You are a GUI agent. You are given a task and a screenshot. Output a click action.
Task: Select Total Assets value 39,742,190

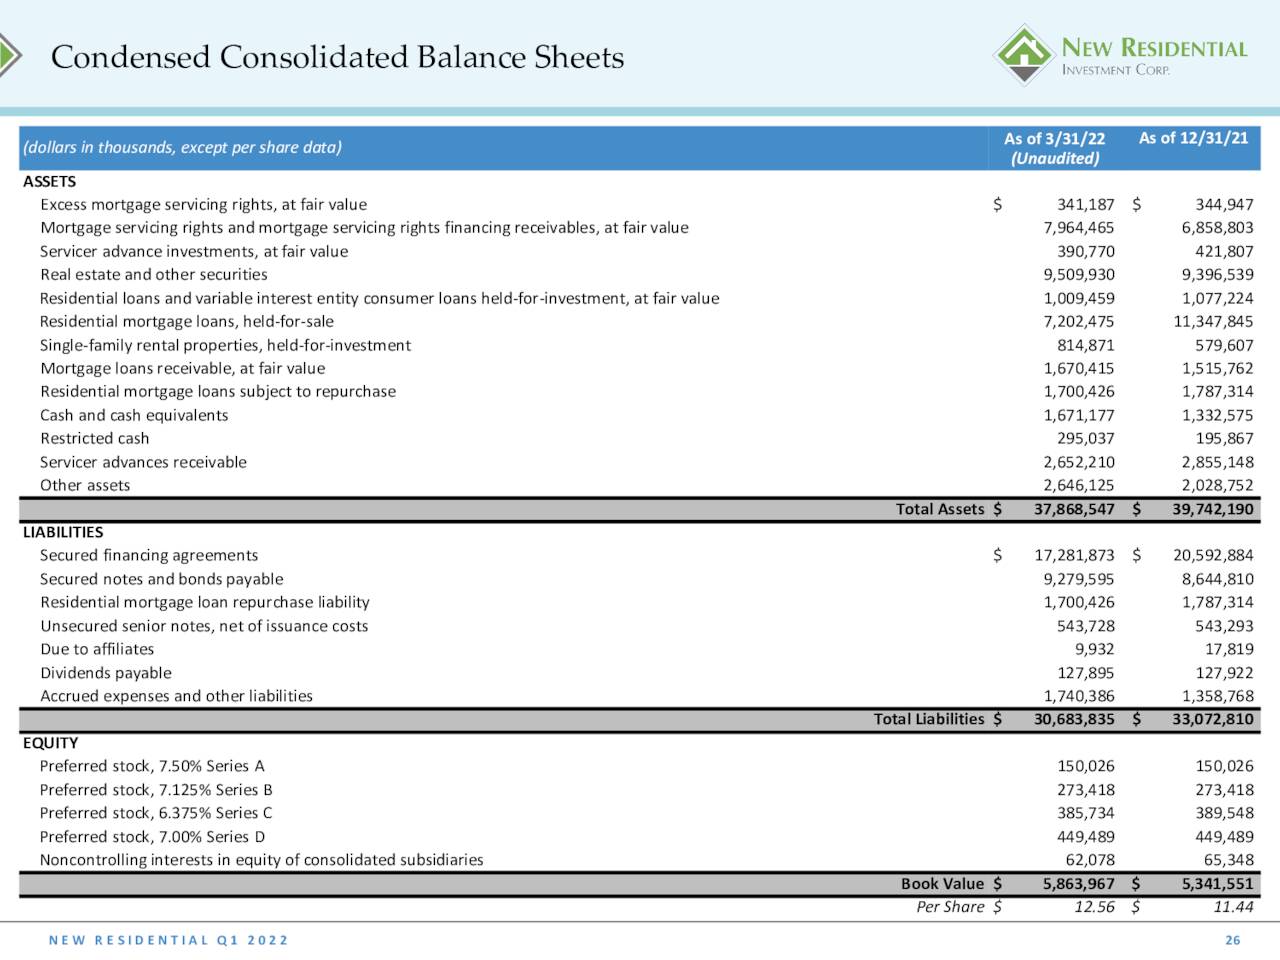(1213, 509)
